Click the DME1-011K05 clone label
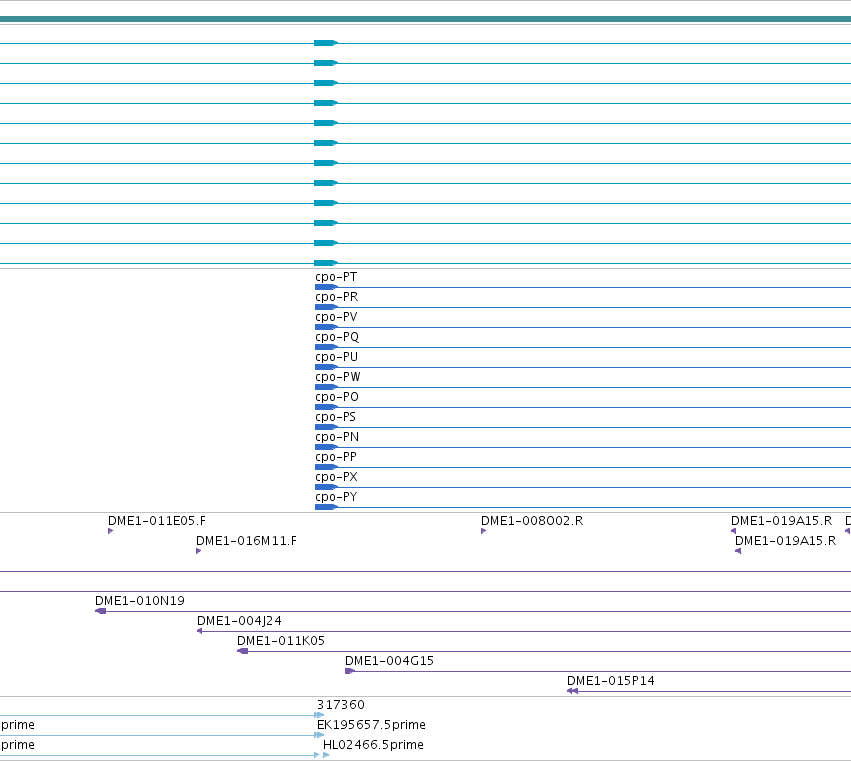Viewport: 851px width, 761px height. click(281, 641)
